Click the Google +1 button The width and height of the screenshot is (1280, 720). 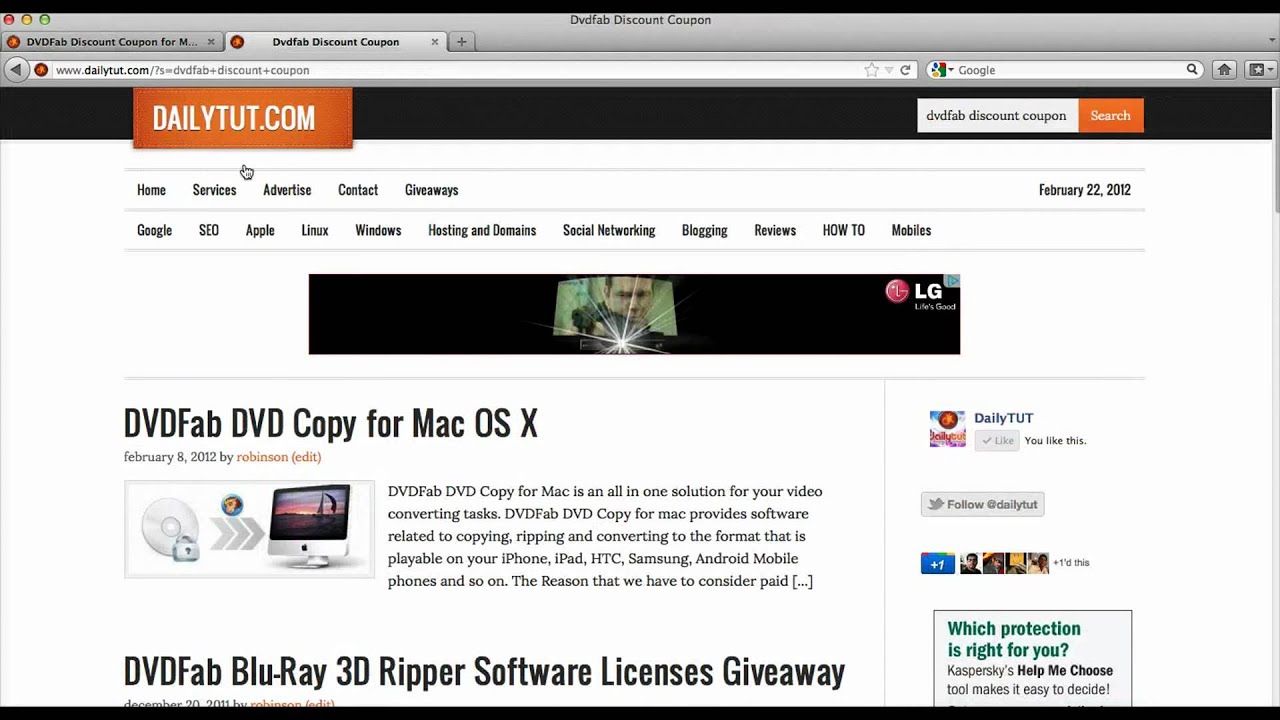938,564
